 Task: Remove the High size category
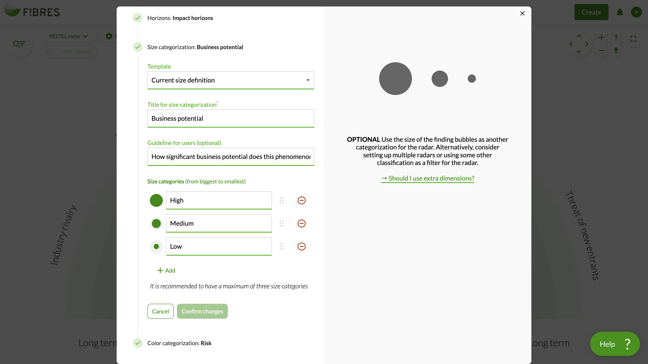pos(301,200)
